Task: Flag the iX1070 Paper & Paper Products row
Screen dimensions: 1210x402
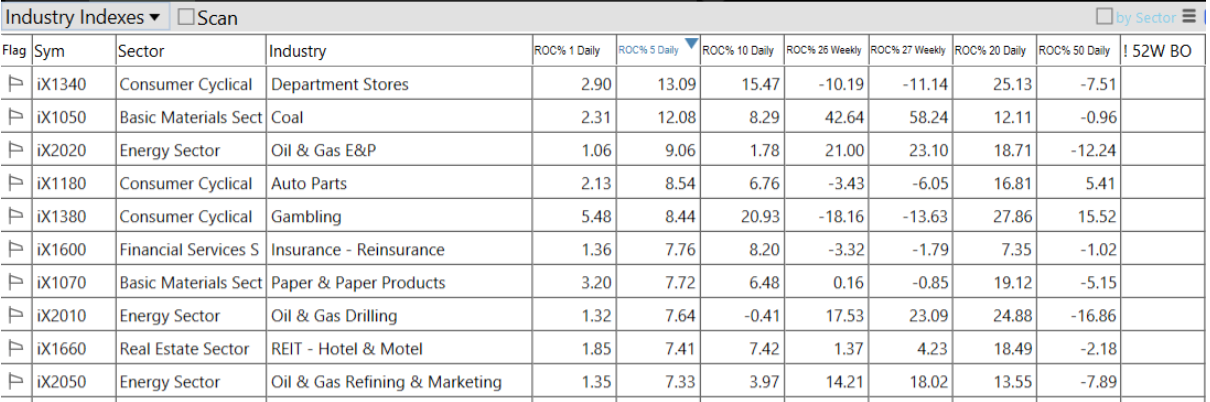Action: [15, 283]
